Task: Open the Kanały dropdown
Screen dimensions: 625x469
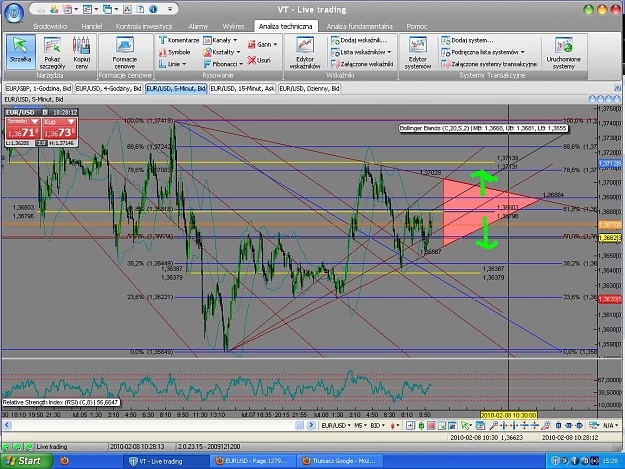Action: click(220, 40)
